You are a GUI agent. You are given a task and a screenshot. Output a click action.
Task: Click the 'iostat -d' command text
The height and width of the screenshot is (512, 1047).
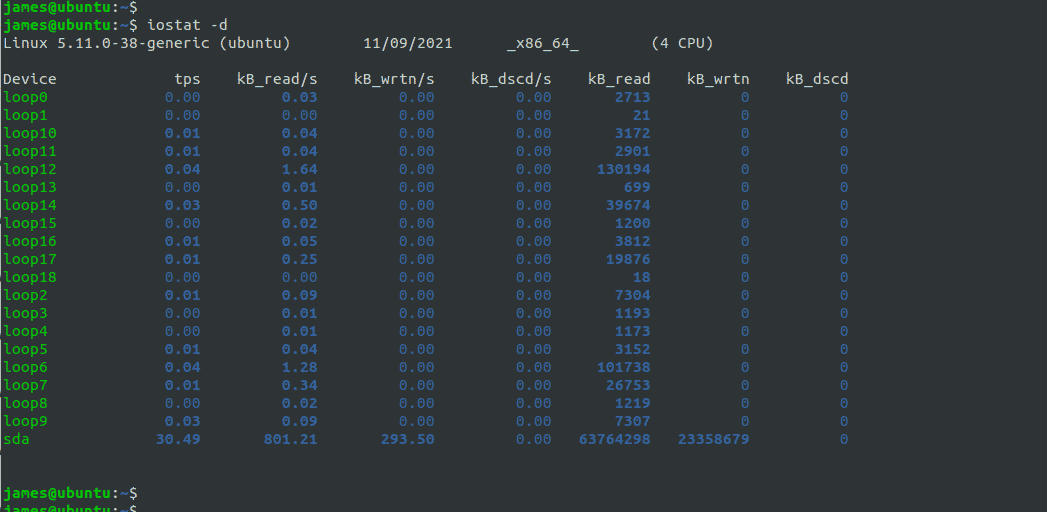[x=187, y=26]
